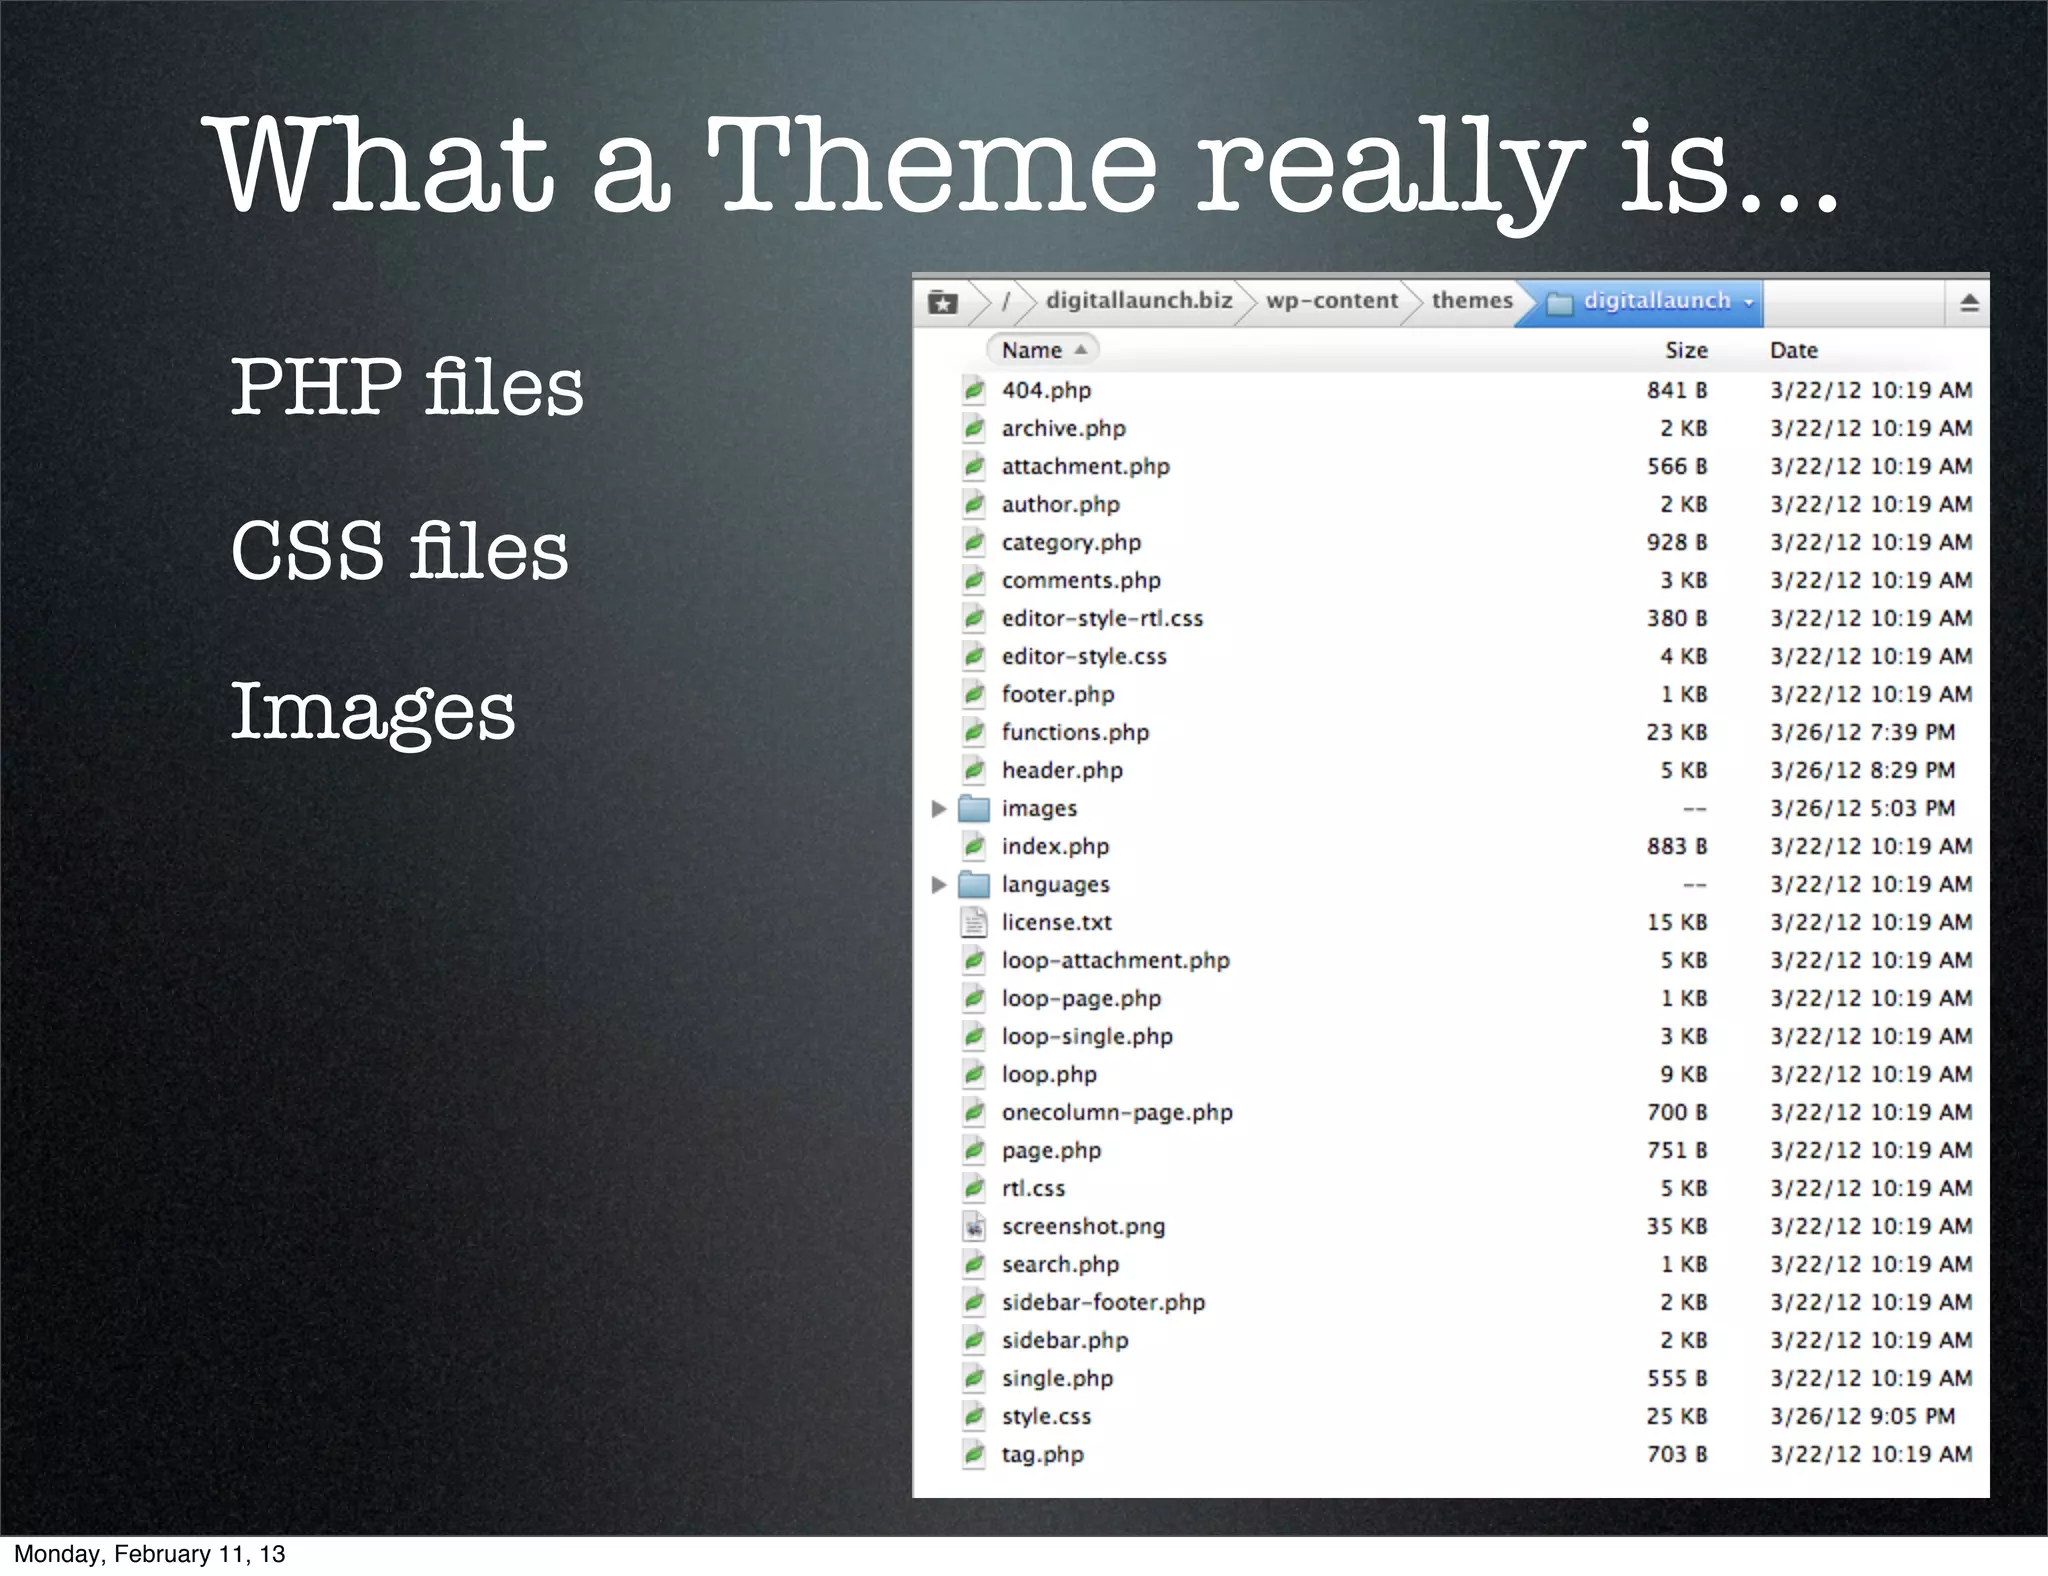
Task: Click the 3/26/12 5:03 PM images folder date
Action: (1862, 808)
